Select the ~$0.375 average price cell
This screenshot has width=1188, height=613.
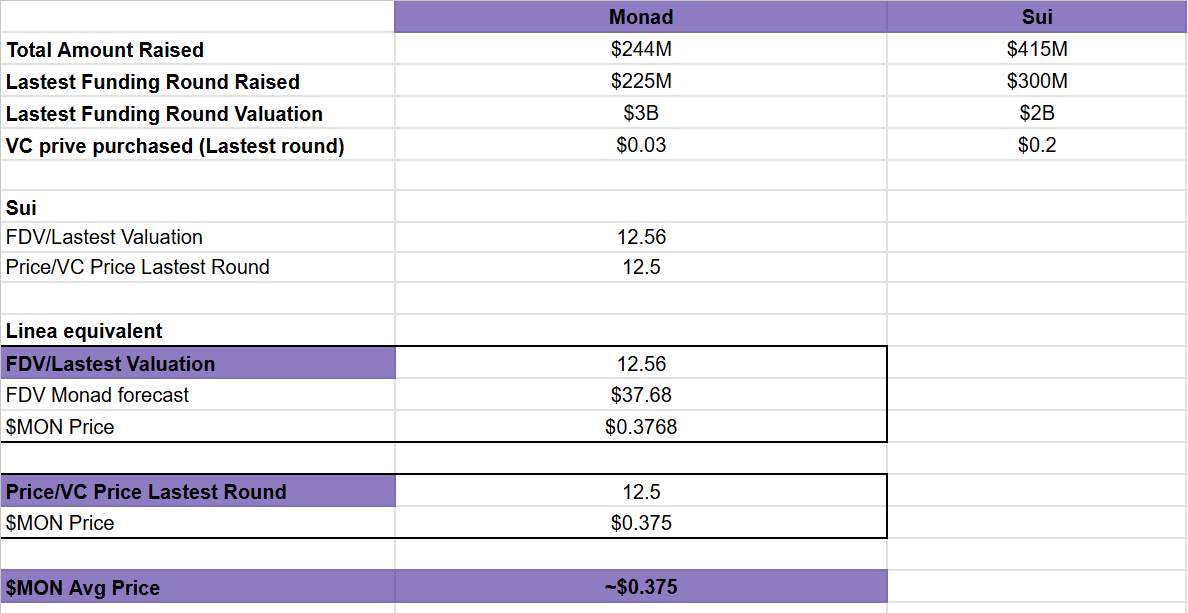click(x=640, y=587)
